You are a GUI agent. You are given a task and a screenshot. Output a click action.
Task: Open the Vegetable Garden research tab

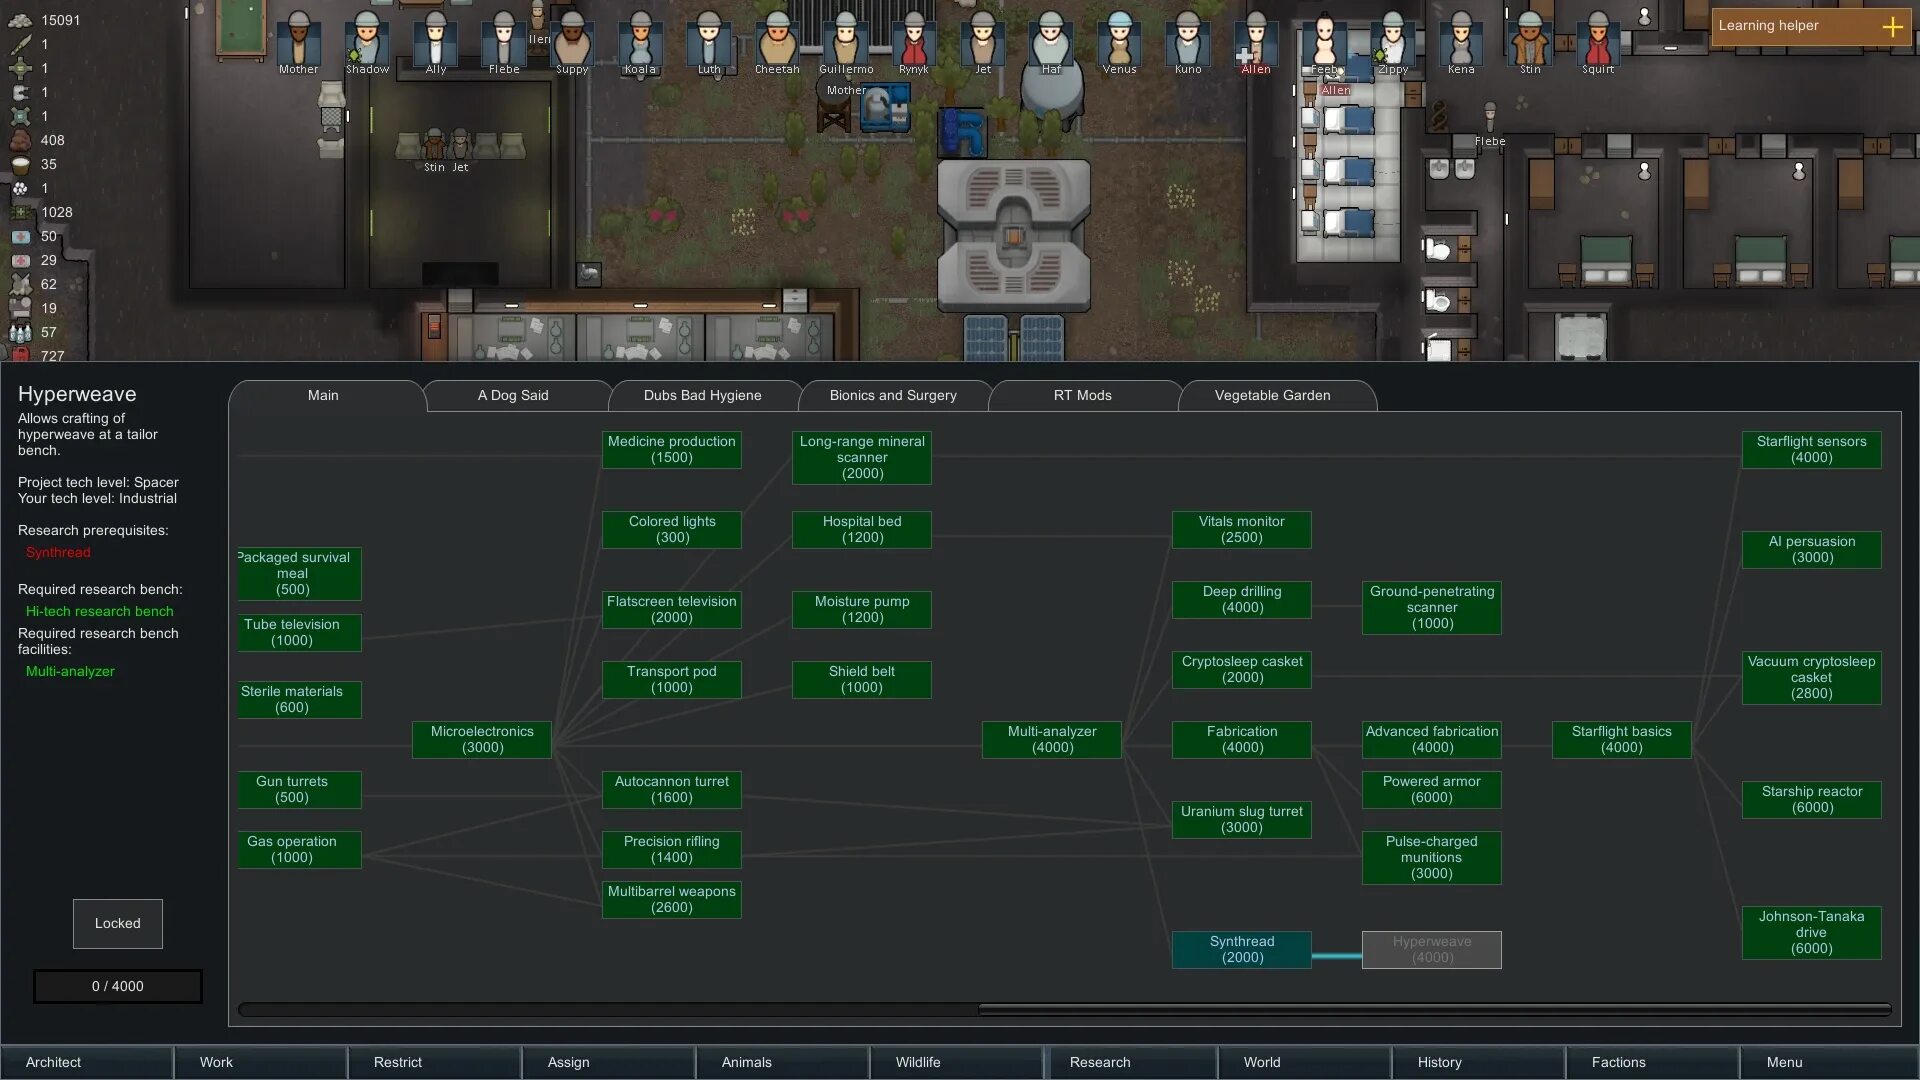pyautogui.click(x=1272, y=396)
